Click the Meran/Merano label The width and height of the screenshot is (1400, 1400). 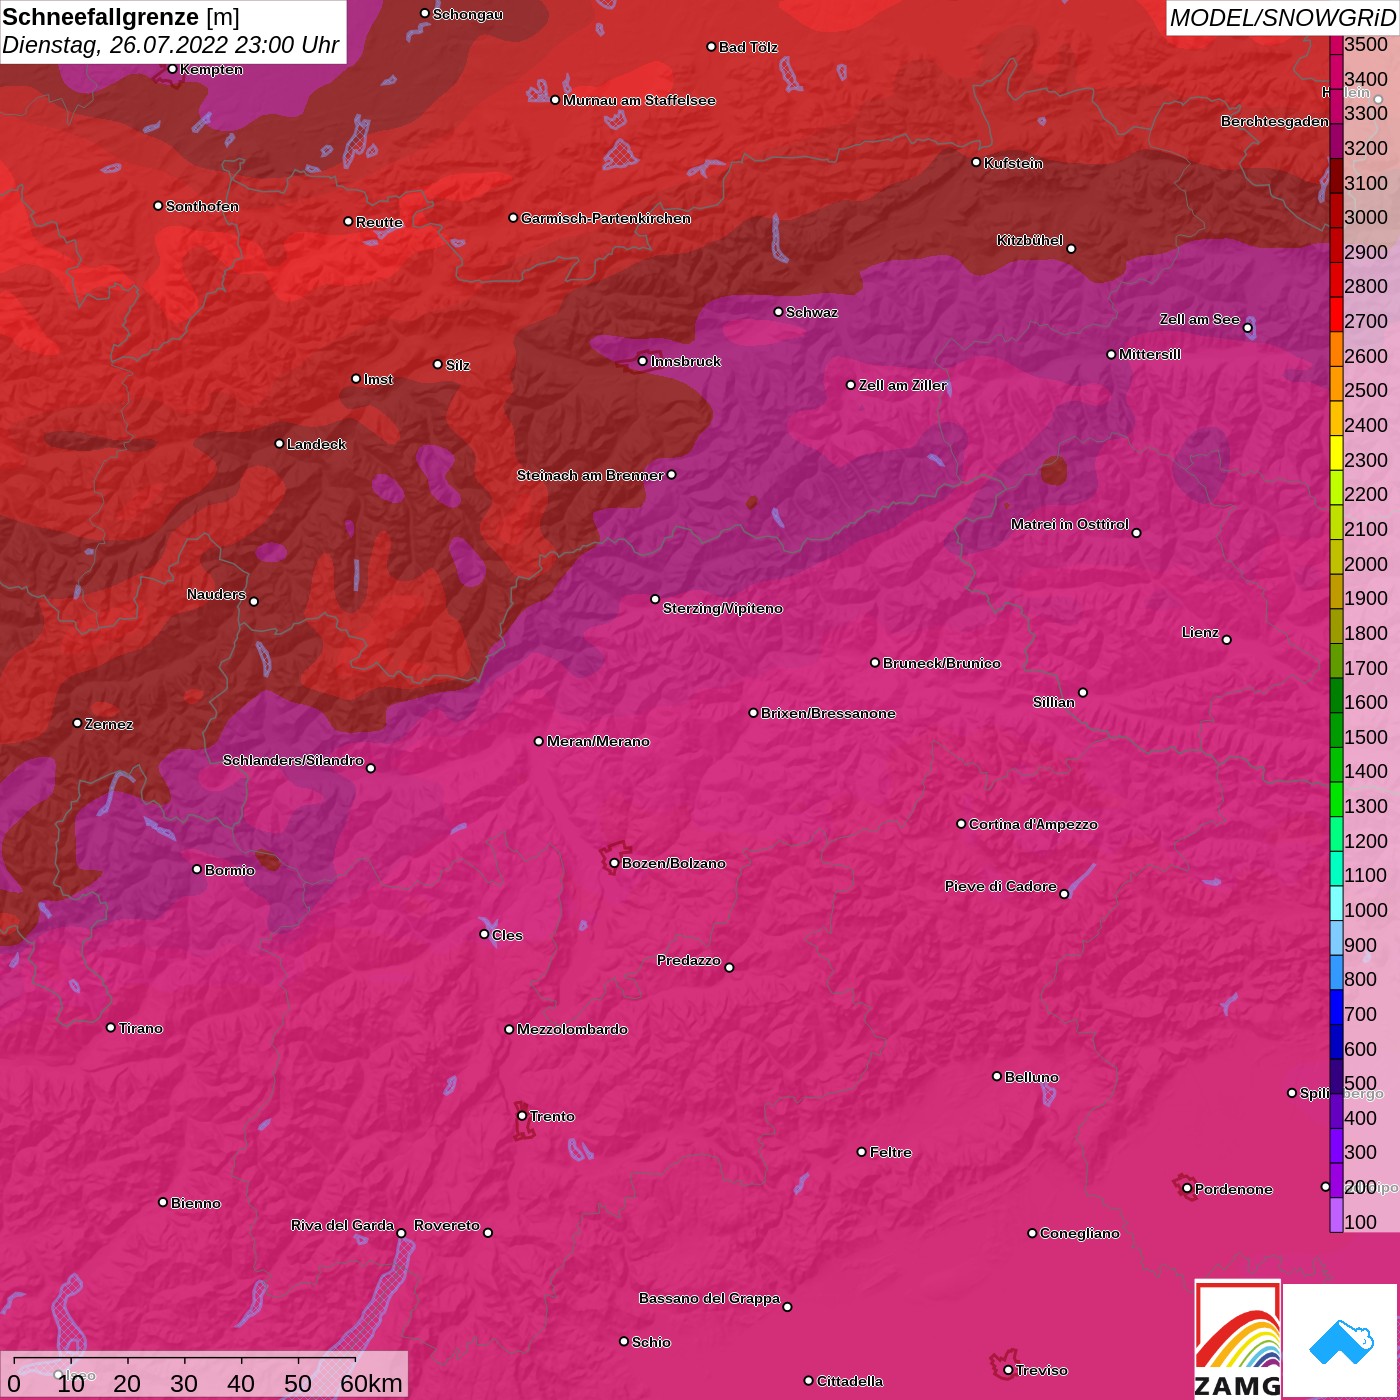(598, 741)
